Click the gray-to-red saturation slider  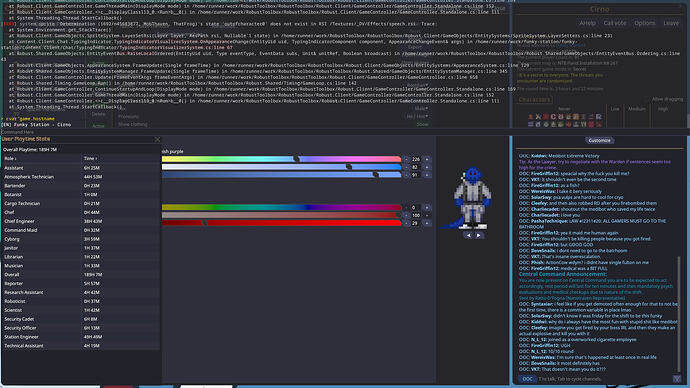click(282, 216)
